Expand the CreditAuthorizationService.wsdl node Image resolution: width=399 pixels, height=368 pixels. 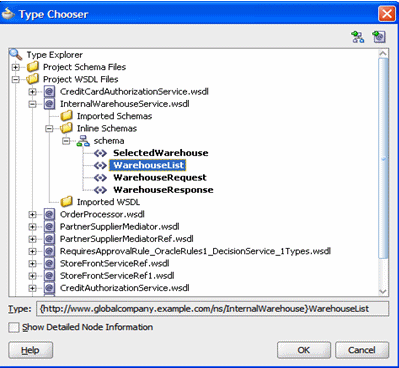pyautogui.click(x=32, y=288)
